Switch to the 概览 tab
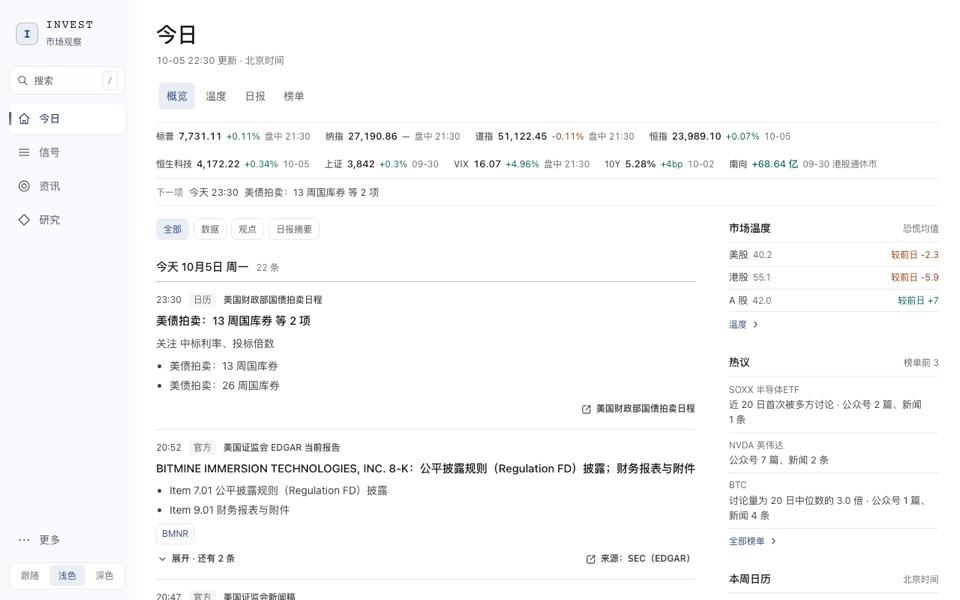Screen dimensions: 960x600 (x=177, y=96)
